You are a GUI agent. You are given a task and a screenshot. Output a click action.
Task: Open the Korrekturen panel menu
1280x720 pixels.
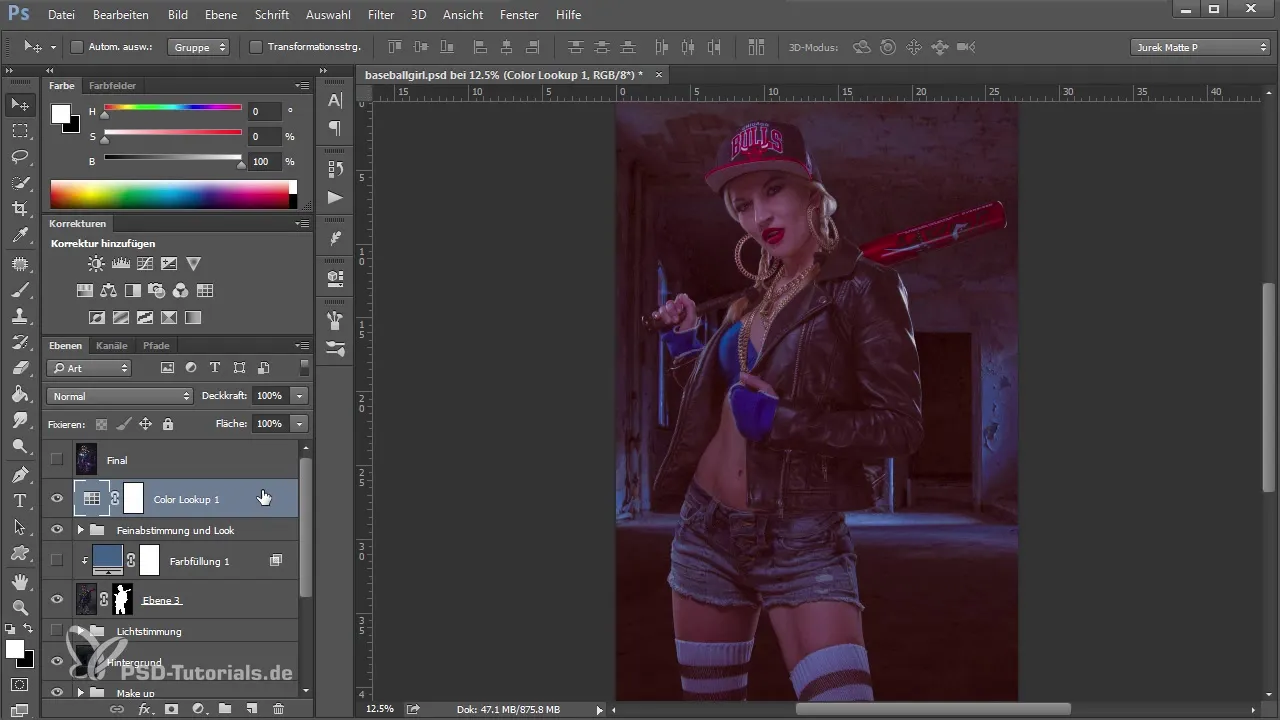tap(302, 224)
